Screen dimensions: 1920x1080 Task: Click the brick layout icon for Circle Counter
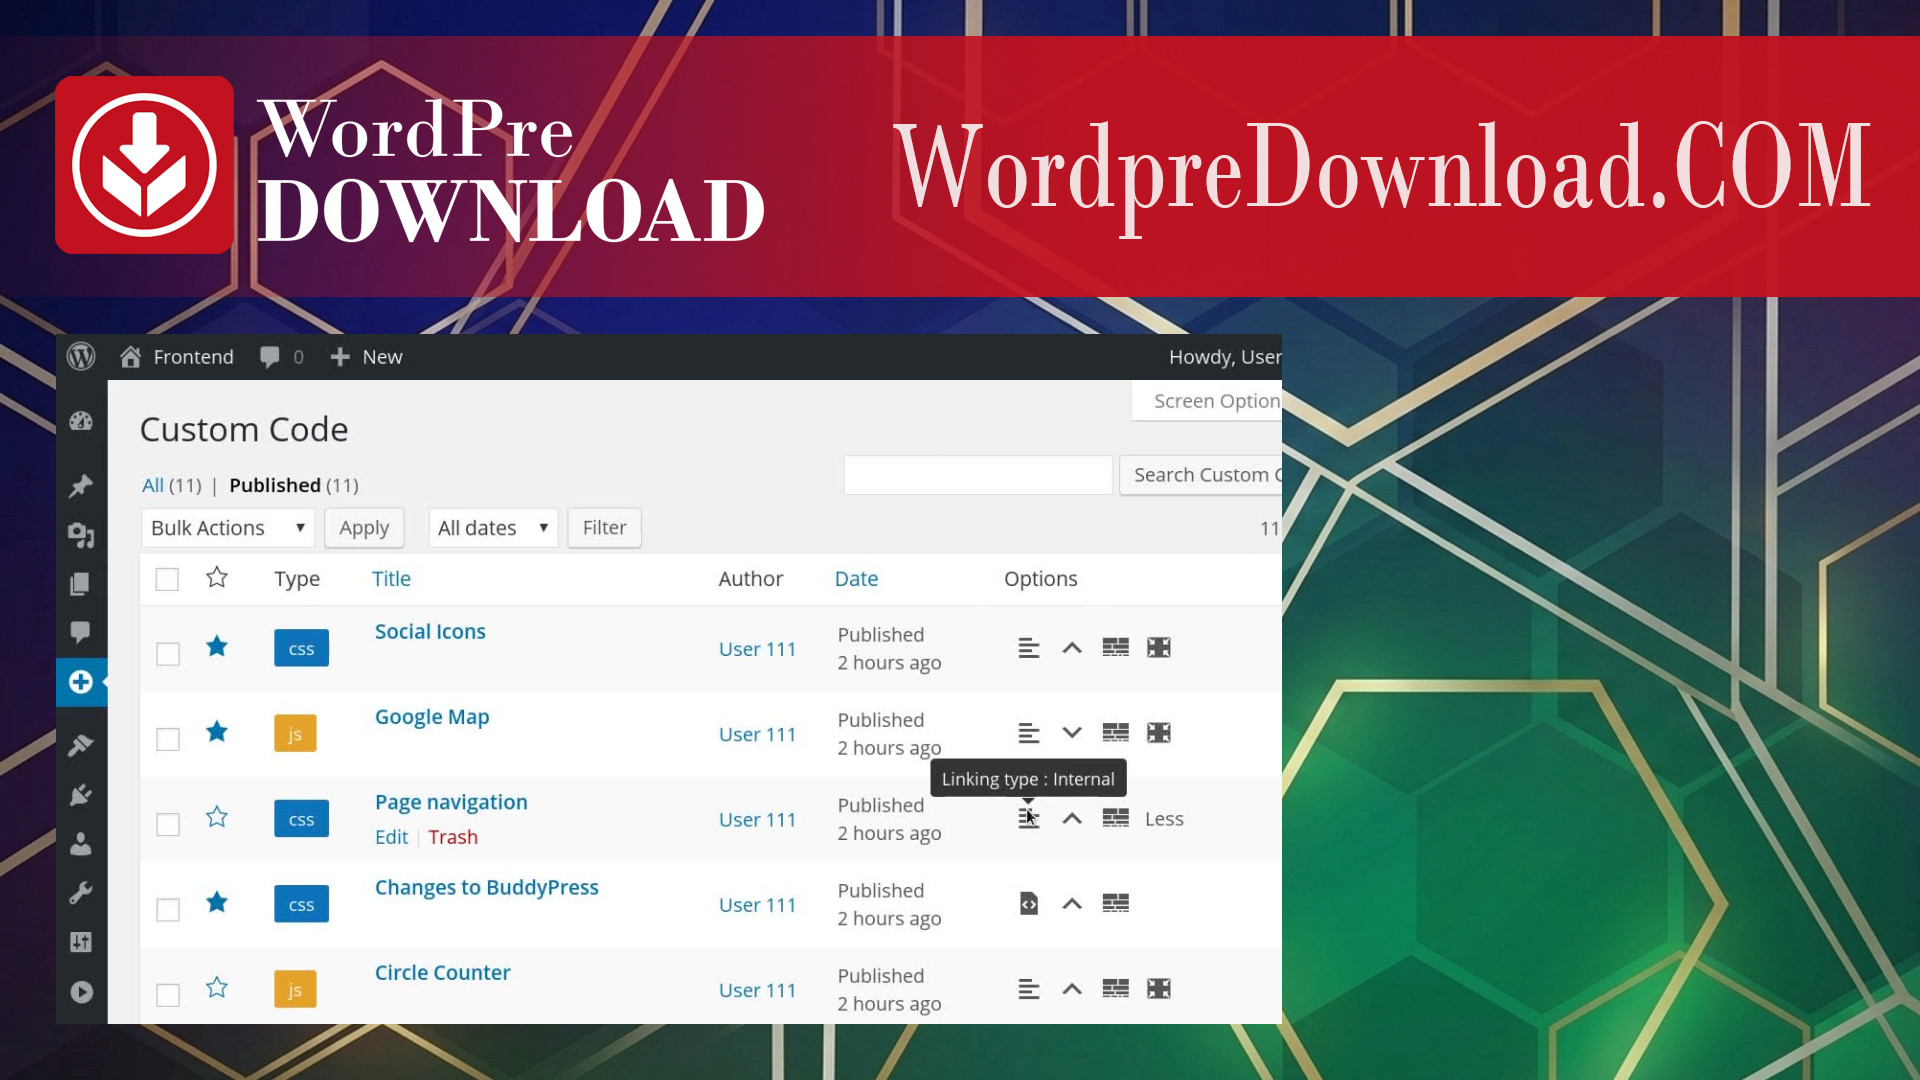[x=1116, y=989]
